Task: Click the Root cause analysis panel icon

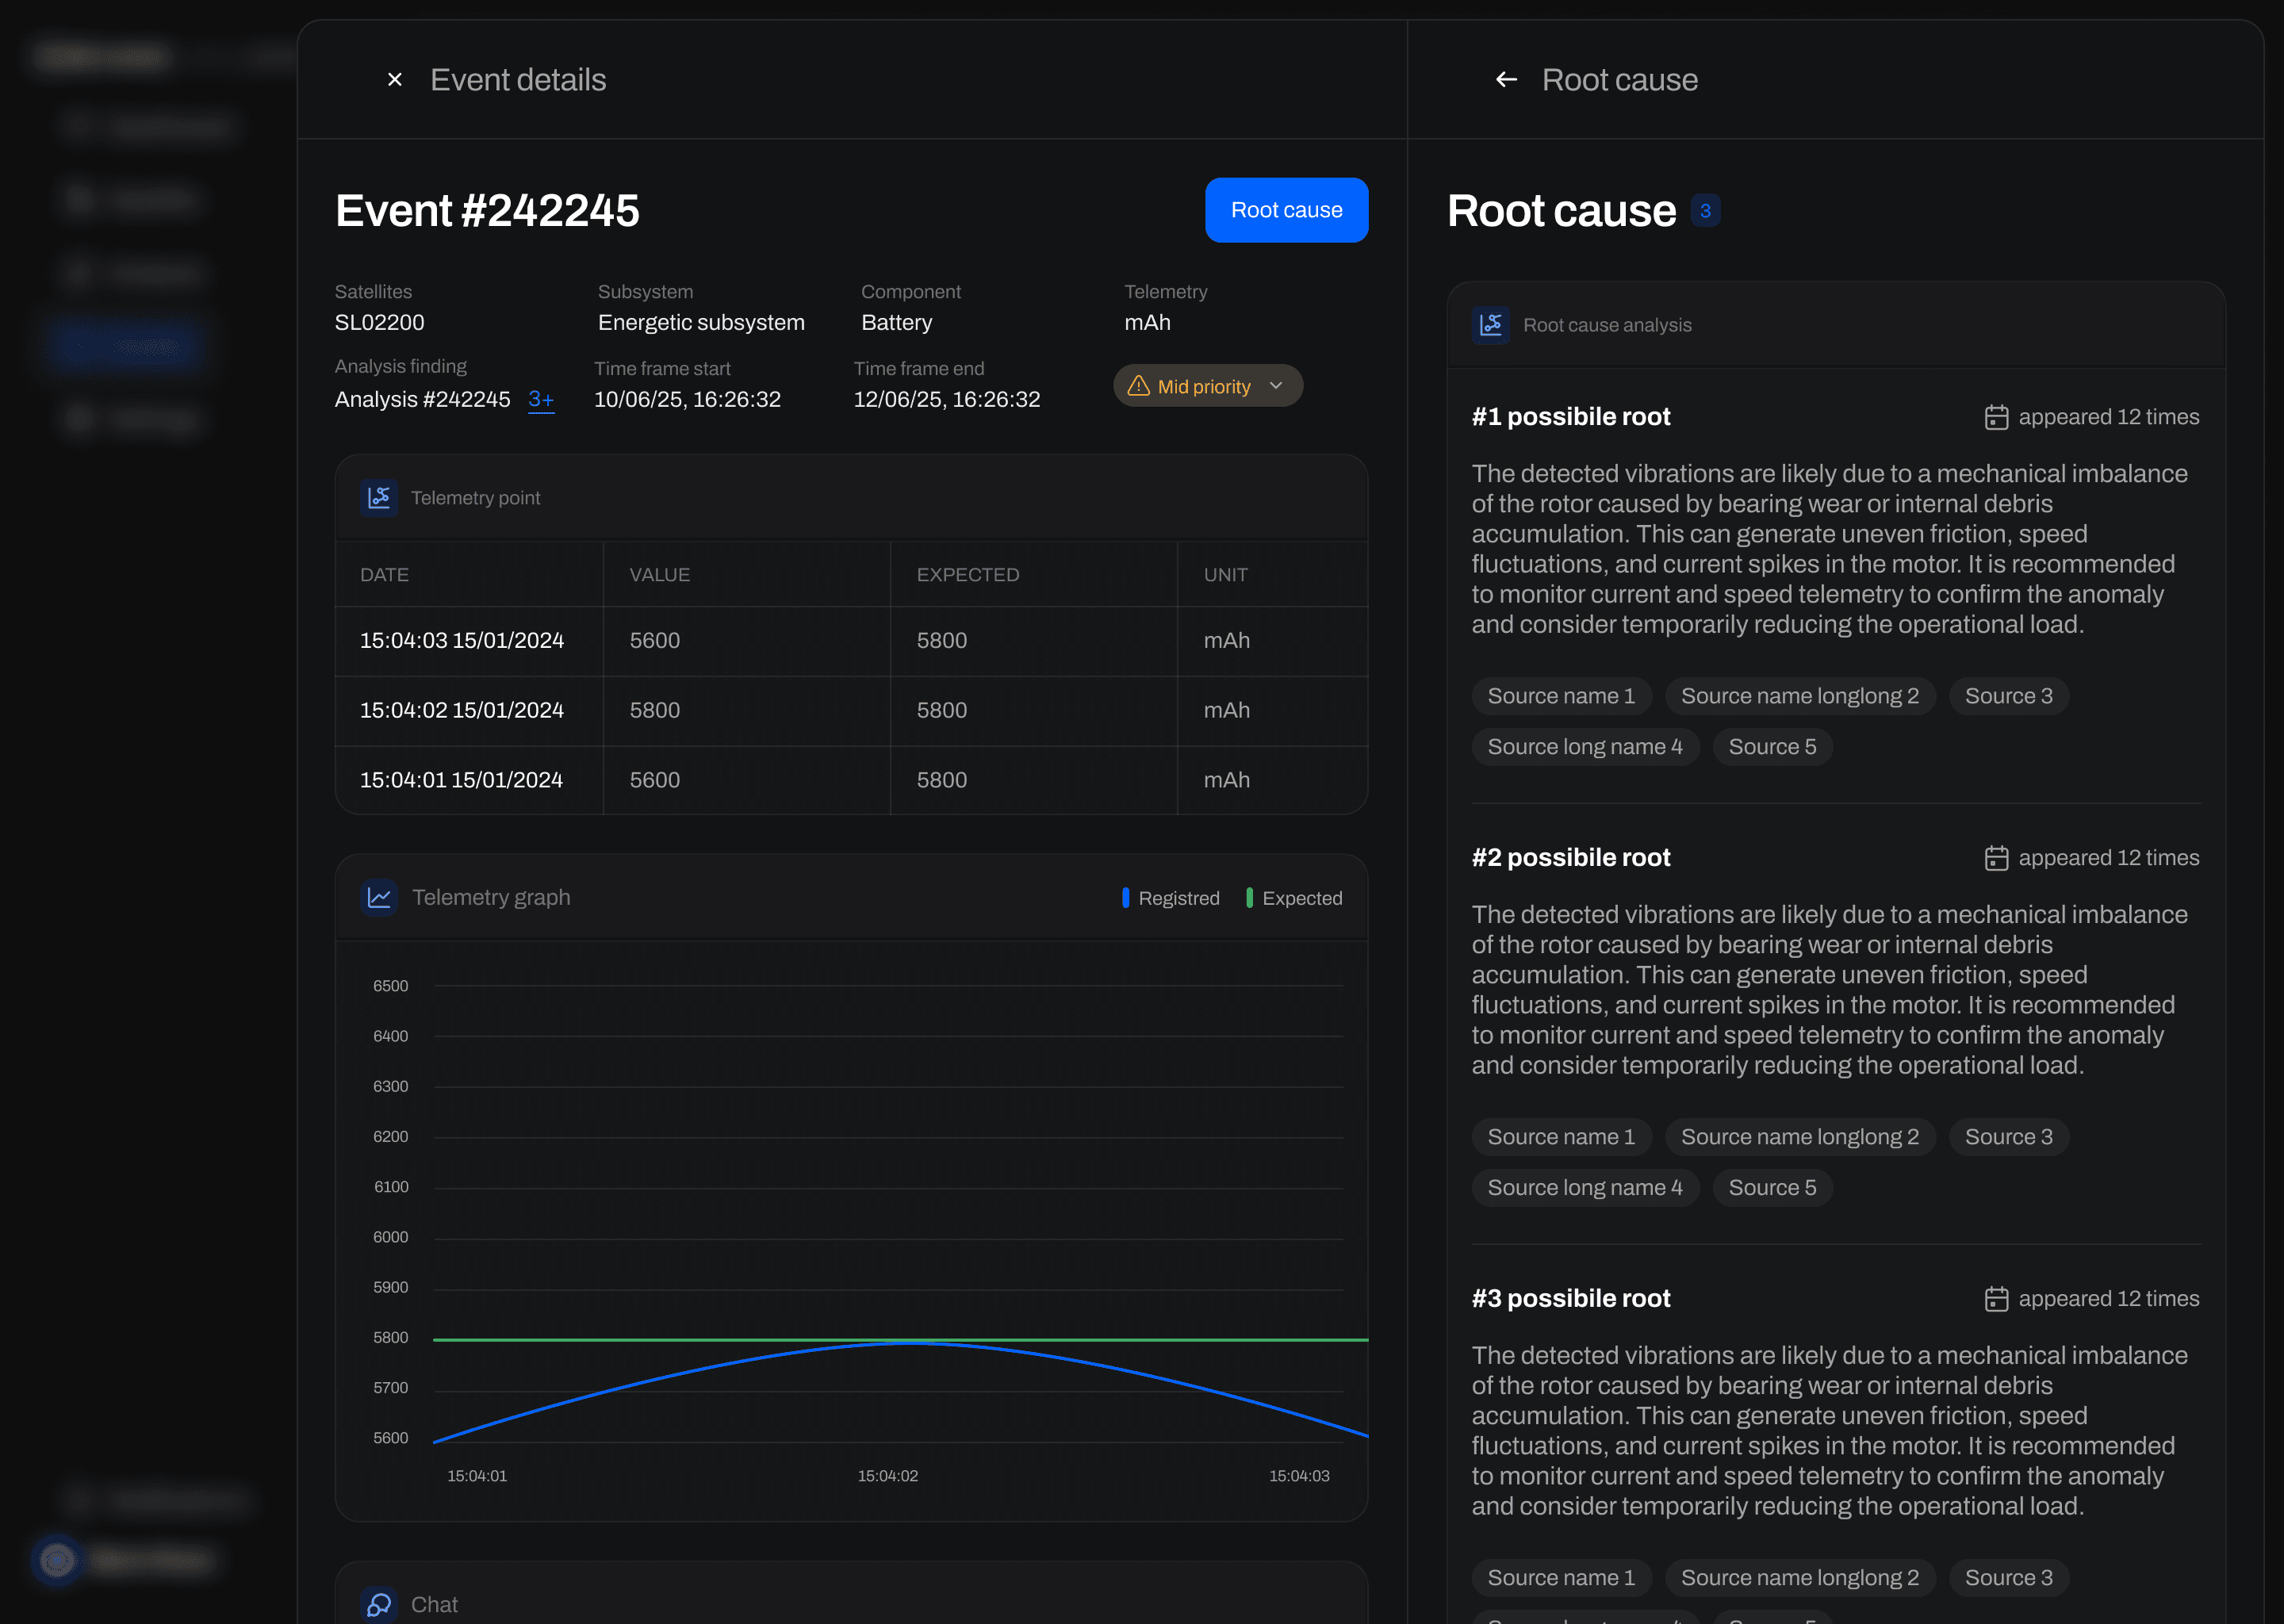Action: (1490, 325)
